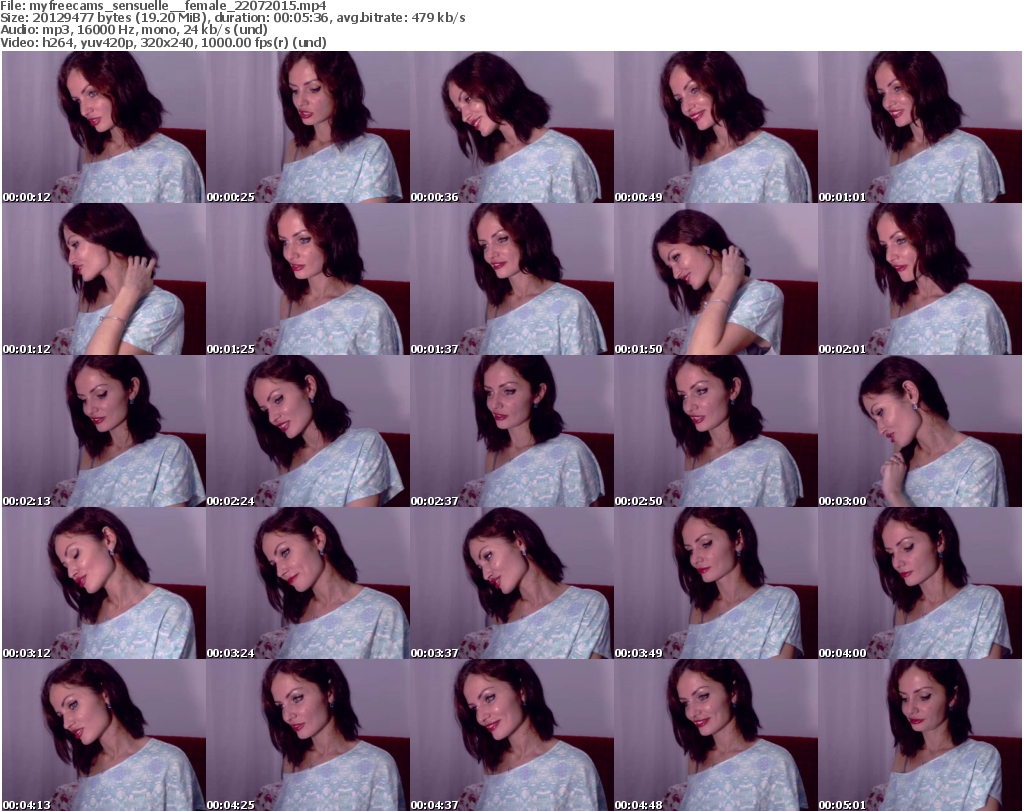The width and height of the screenshot is (1024, 811).
Task: Pick the preview frame at 00:02:37
Action: pyautogui.click(x=512, y=432)
